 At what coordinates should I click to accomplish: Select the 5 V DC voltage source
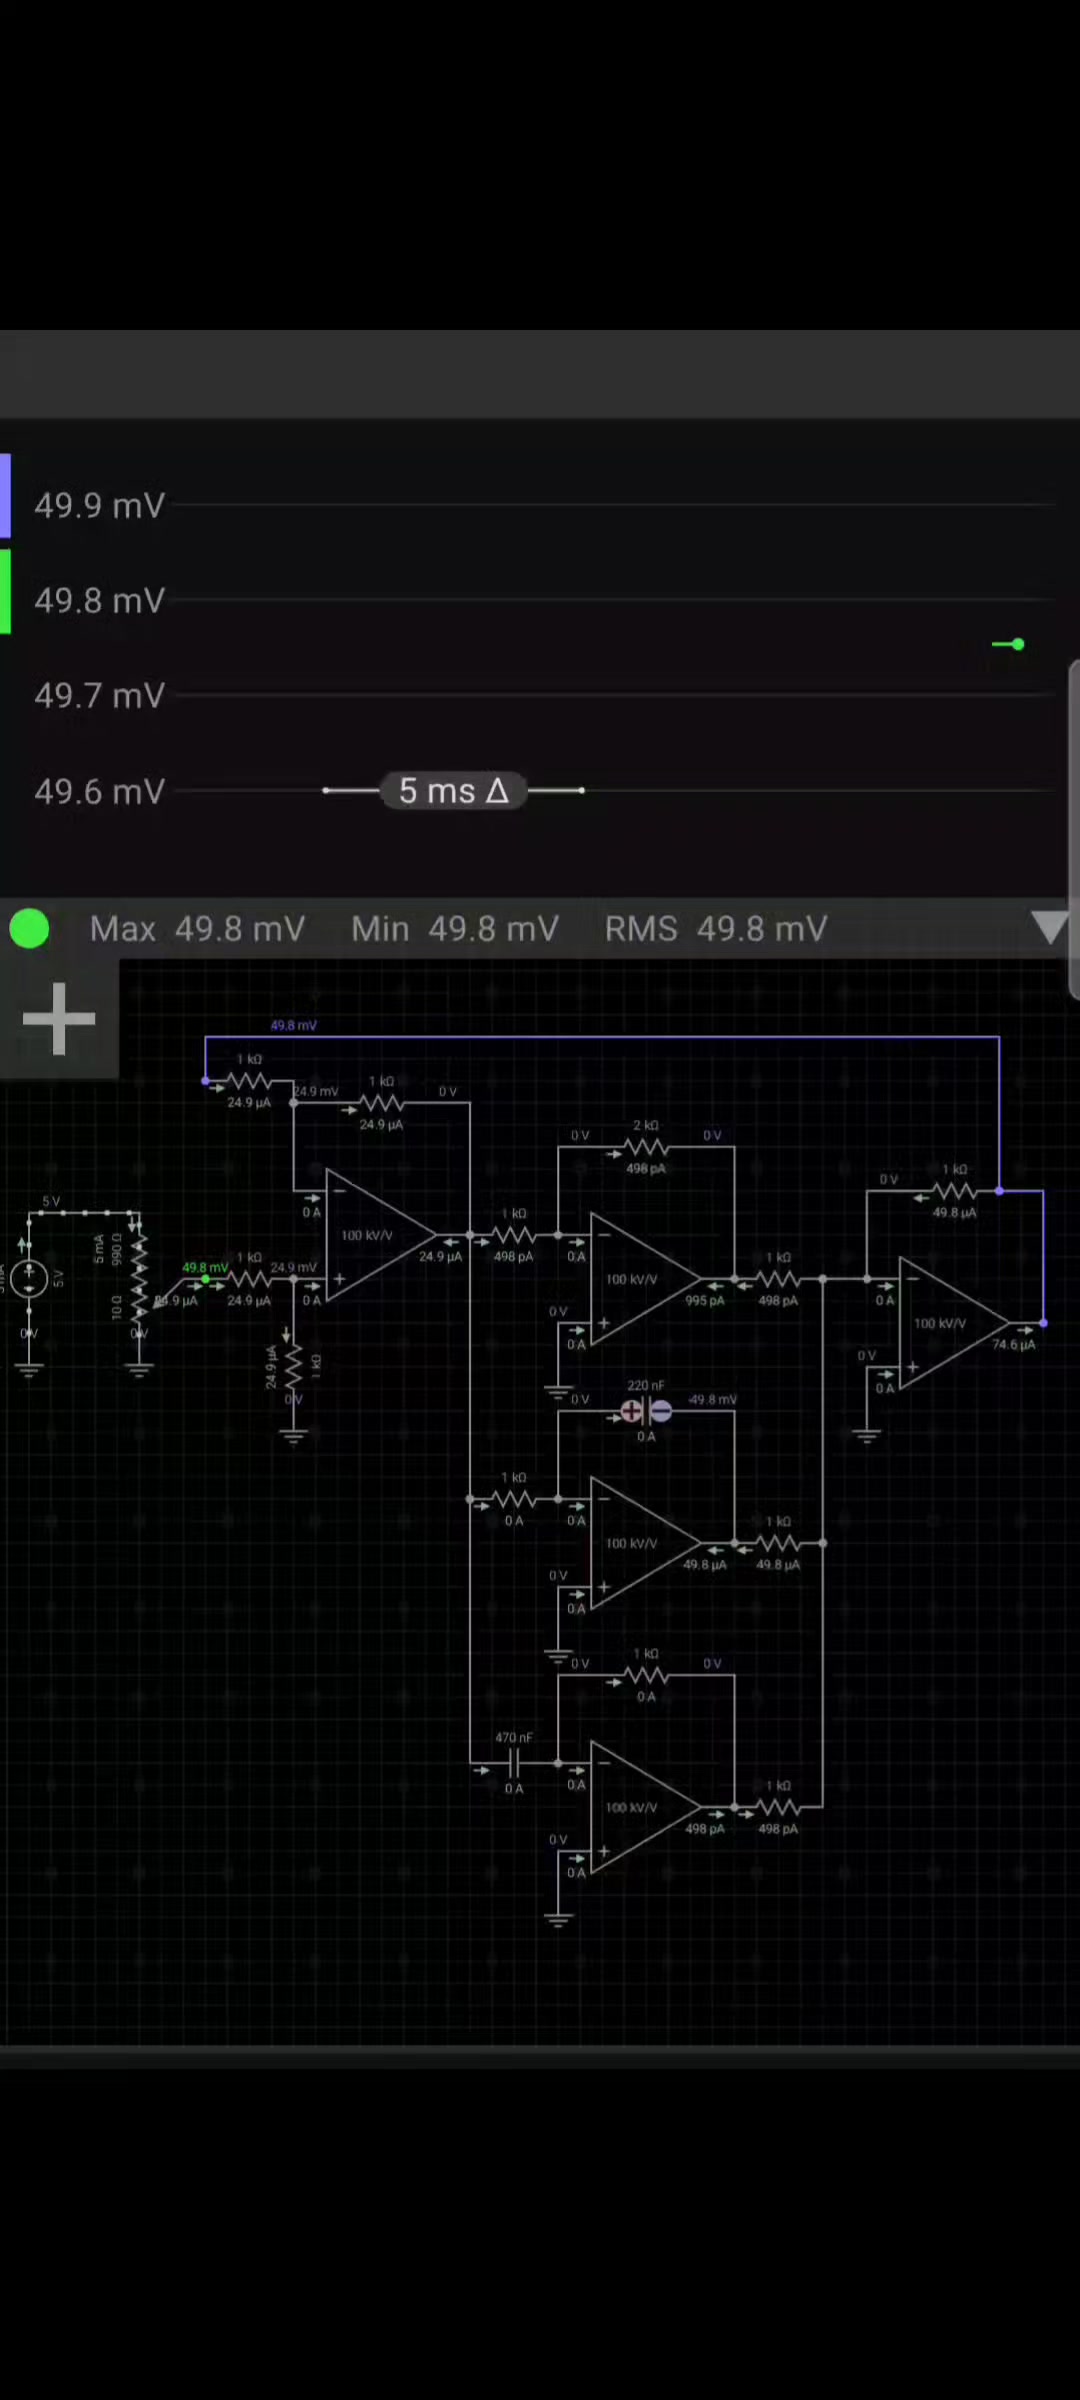click(x=30, y=1278)
